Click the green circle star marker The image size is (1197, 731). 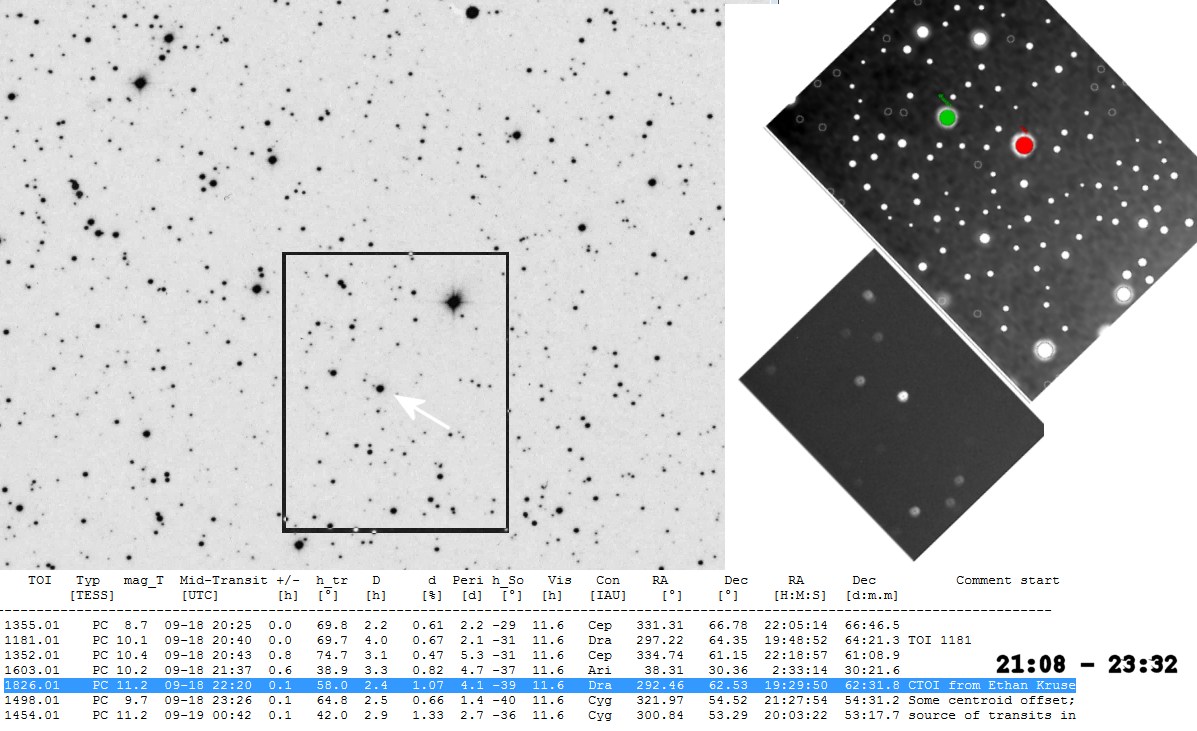pos(947,117)
